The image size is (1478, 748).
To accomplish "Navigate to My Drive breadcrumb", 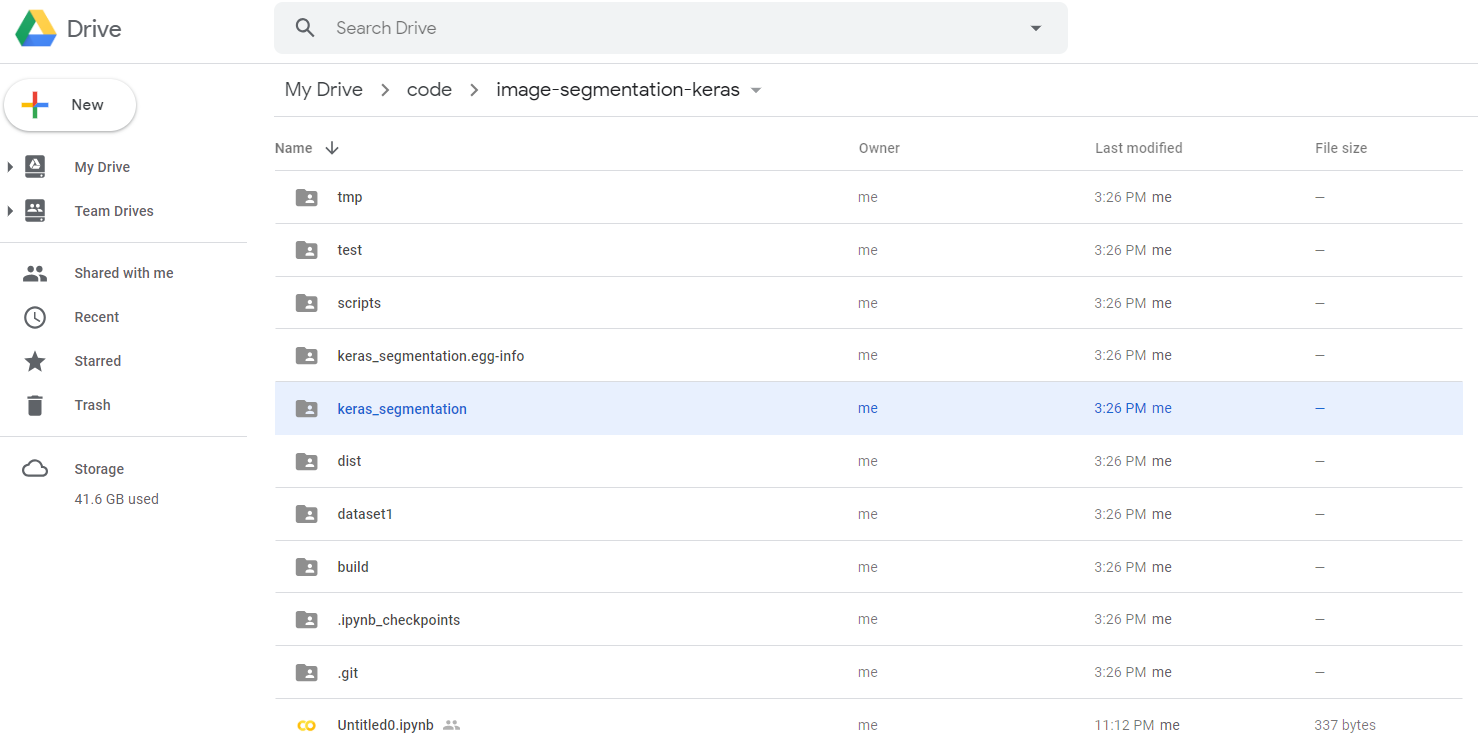I will [x=323, y=89].
